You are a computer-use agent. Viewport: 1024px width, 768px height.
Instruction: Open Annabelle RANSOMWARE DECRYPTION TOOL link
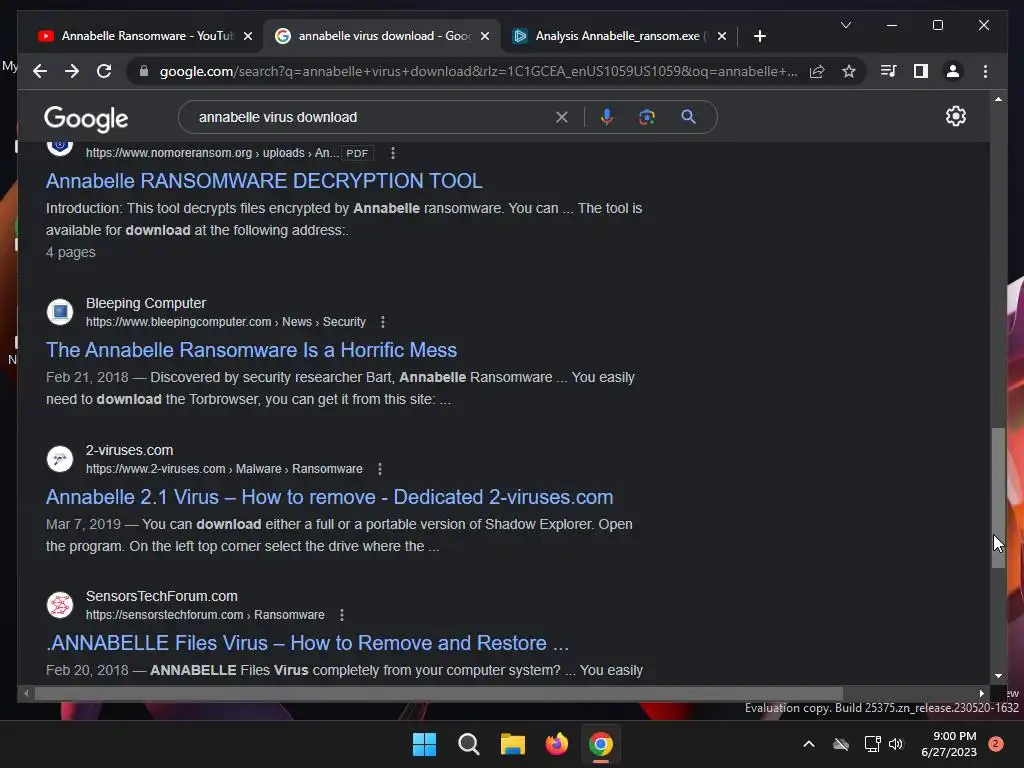point(264,181)
